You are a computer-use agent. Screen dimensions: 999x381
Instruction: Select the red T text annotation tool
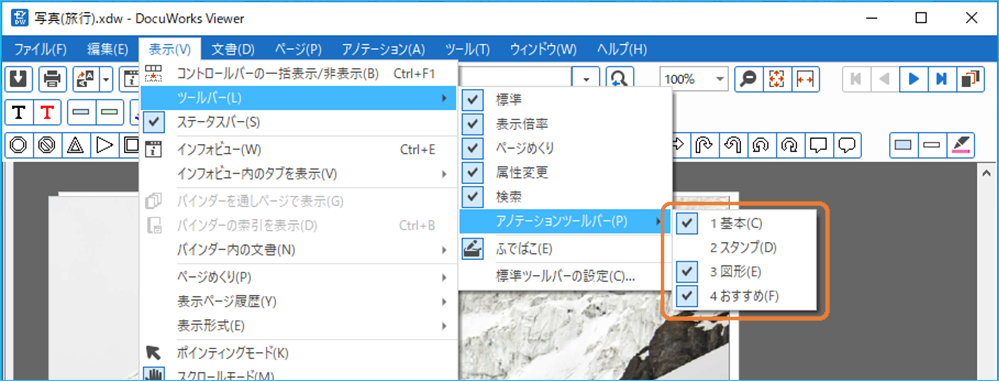(x=47, y=113)
